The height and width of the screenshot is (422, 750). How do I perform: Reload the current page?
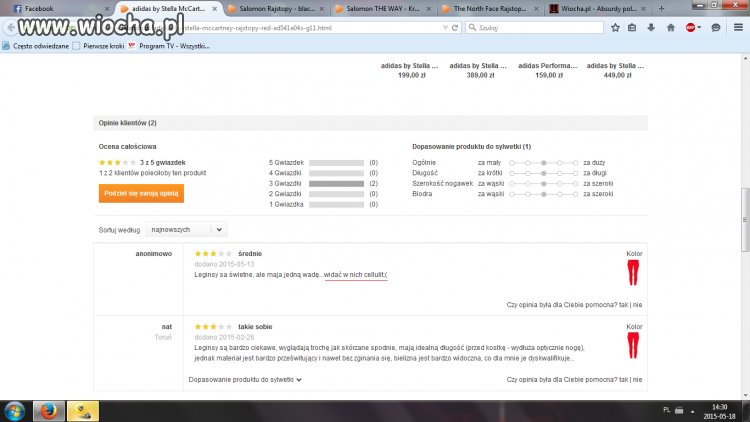[x=455, y=28]
